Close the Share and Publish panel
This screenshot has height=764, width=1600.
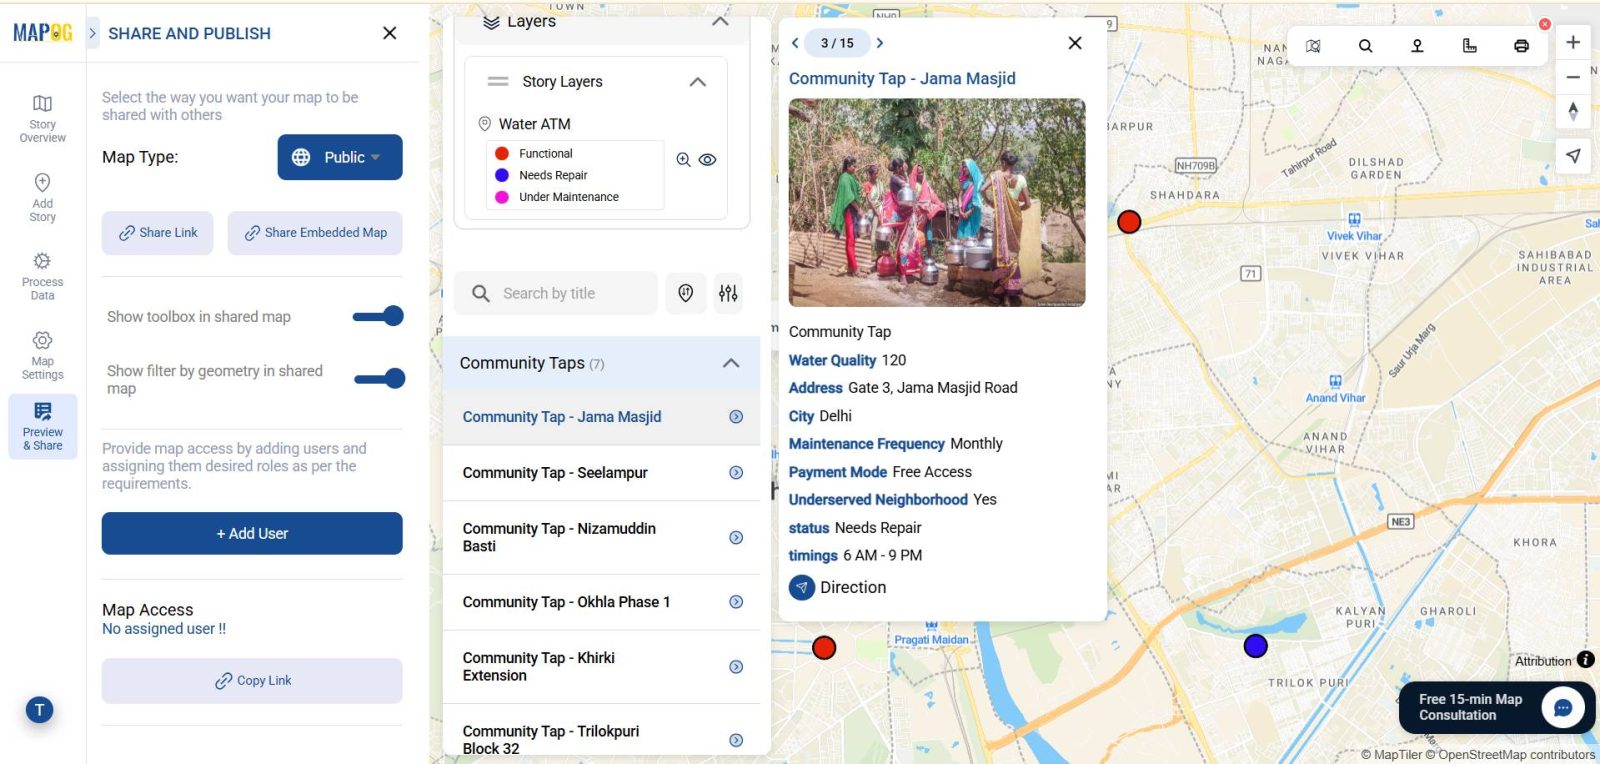click(x=390, y=33)
